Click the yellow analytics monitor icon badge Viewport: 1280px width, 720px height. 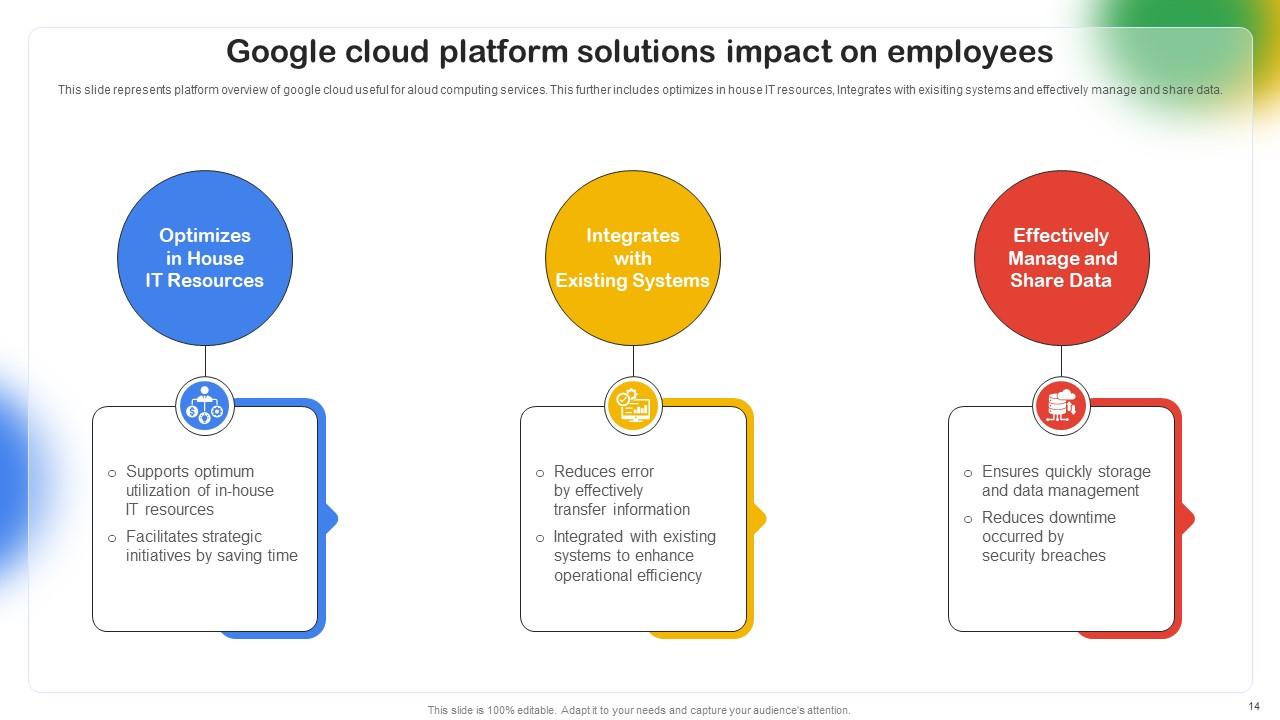click(x=633, y=405)
